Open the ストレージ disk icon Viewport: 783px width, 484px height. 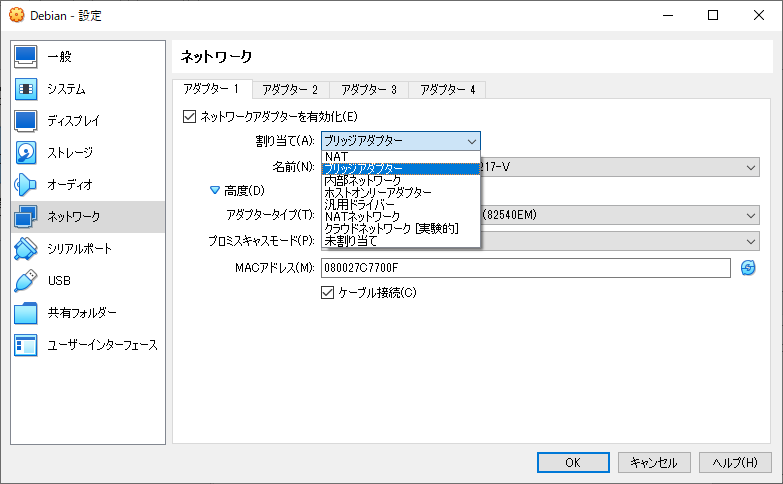click(25, 153)
